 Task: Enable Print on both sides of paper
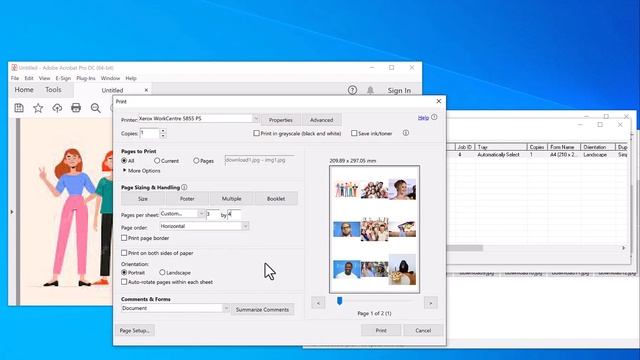pos(124,253)
